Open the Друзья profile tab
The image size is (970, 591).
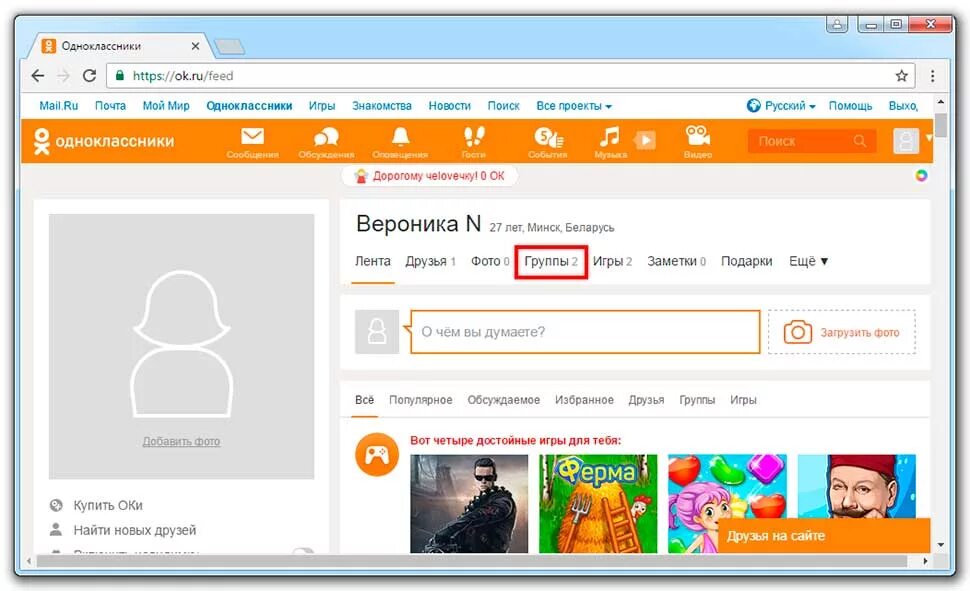pos(431,261)
